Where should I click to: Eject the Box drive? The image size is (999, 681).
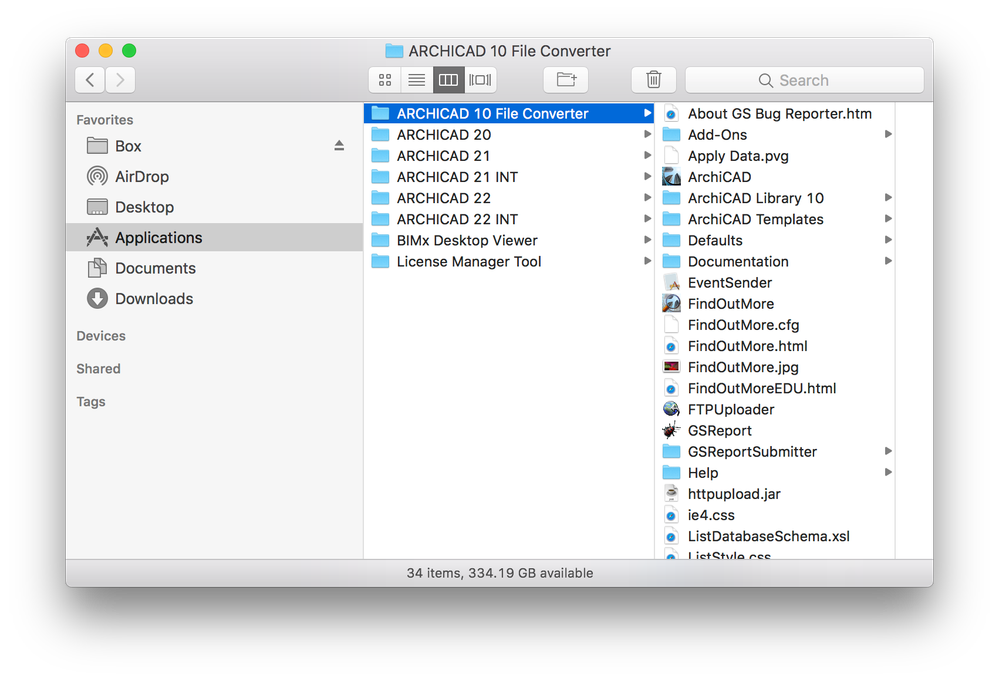point(339,146)
